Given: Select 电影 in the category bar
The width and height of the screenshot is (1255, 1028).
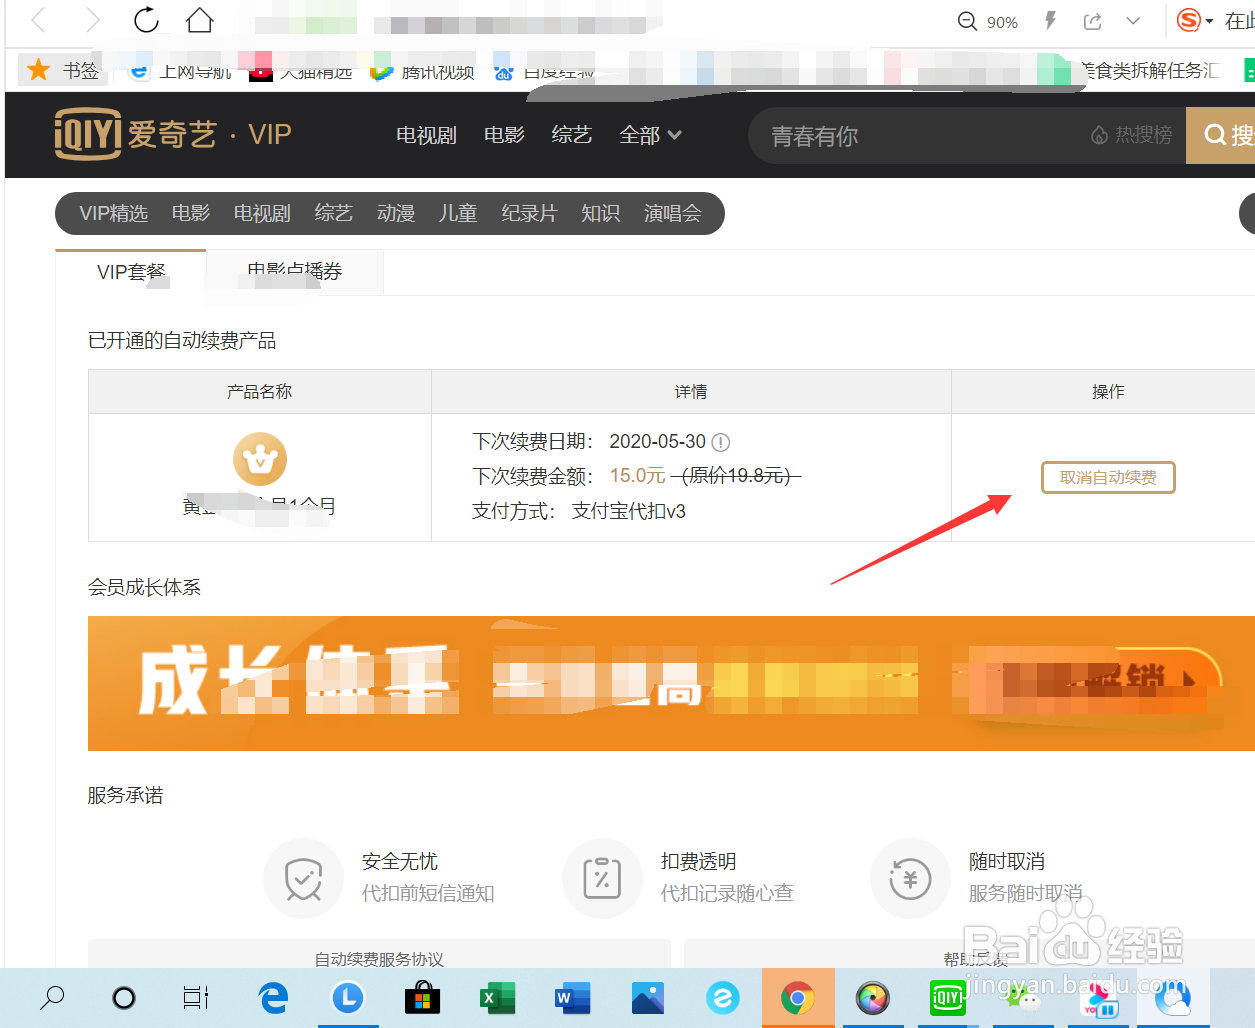Looking at the screenshot, I should pyautogui.click(x=191, y=213).
